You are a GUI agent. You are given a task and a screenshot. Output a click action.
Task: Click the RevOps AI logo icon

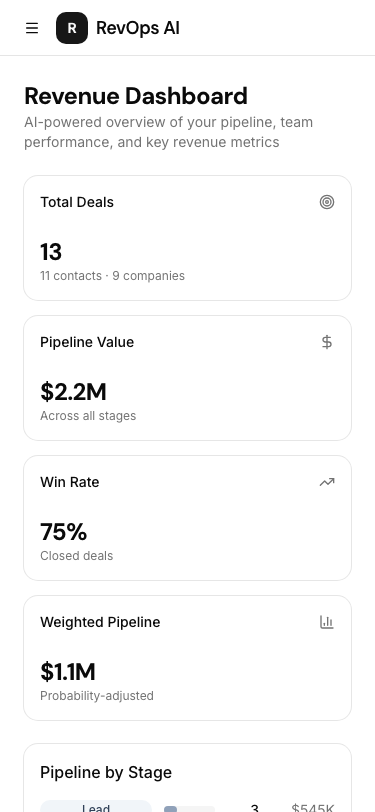pyautogui.click(x=72, y=28)
